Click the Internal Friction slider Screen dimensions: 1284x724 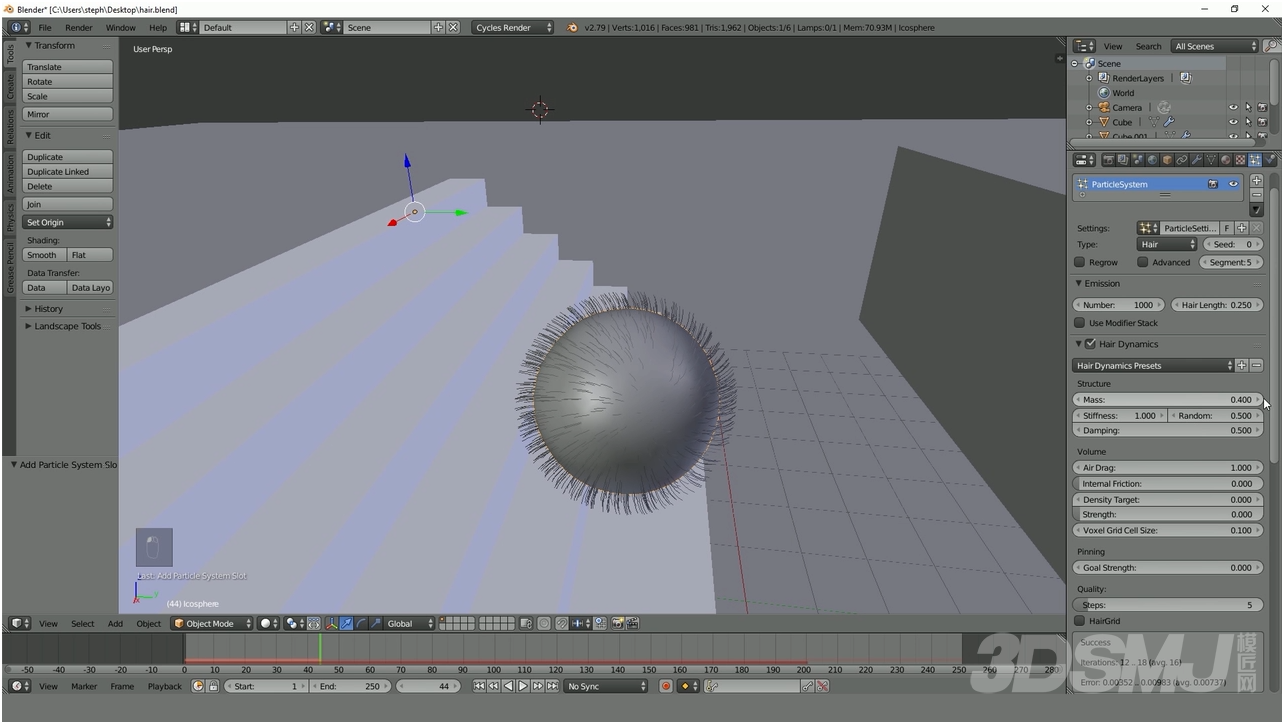pyautogui.click(x=1168, y=483)
